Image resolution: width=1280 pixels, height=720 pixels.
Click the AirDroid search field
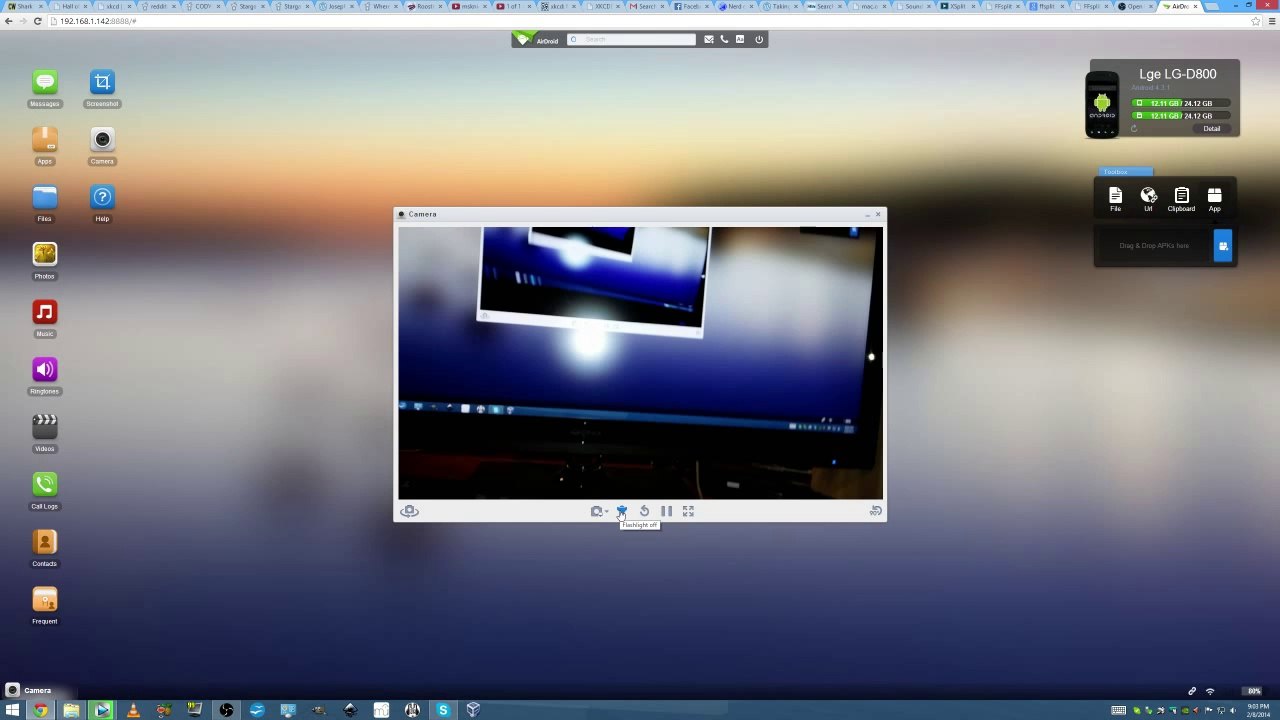coord(631,39)
